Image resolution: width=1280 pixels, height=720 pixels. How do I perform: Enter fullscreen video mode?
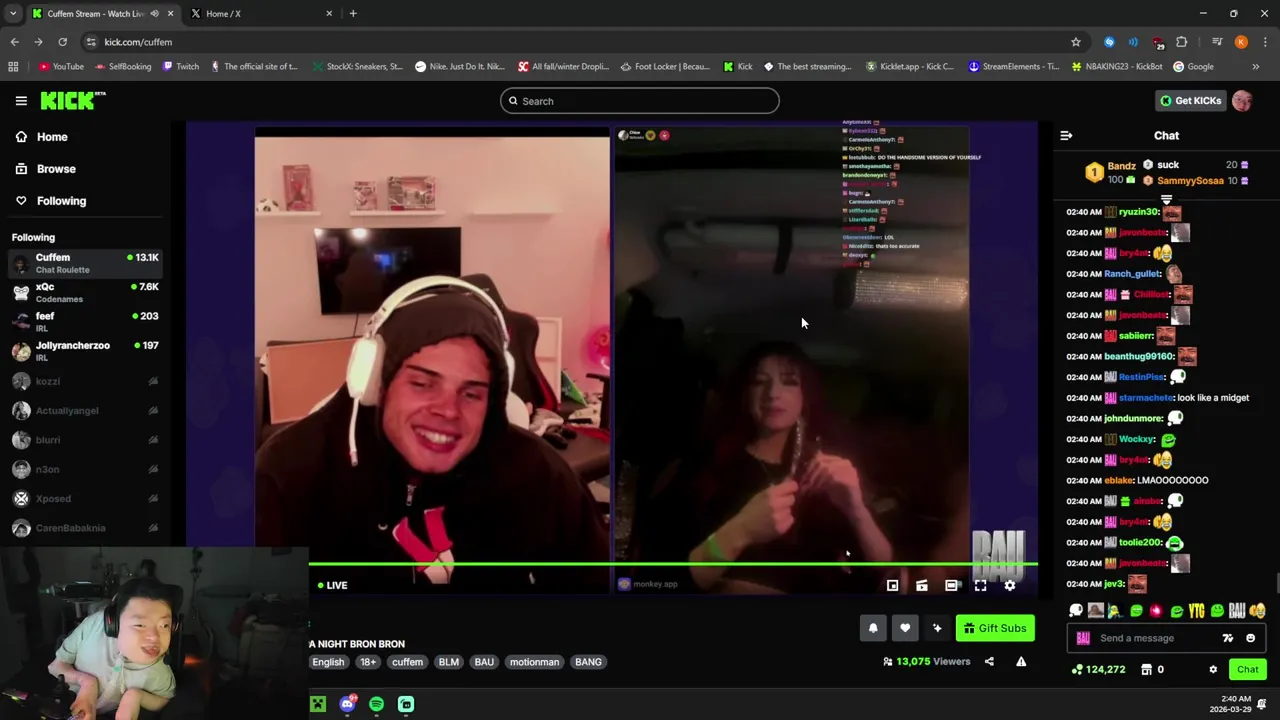point(981,585)
